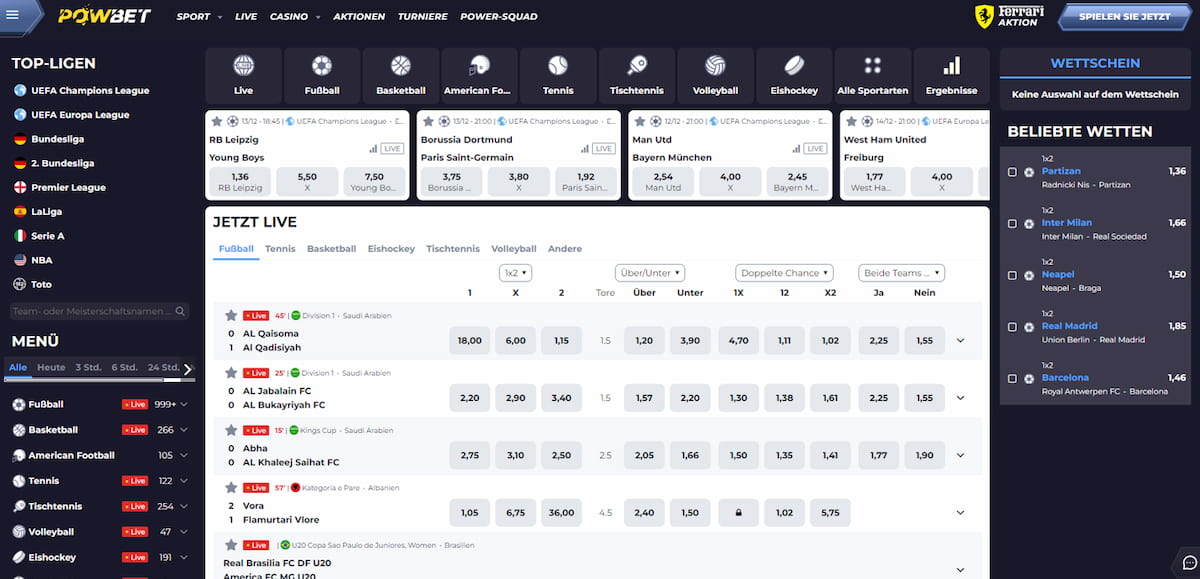This screenshot has height=579, width=1200.
Task: Expand the Volleyball menu entry
Action: point(184,532)
